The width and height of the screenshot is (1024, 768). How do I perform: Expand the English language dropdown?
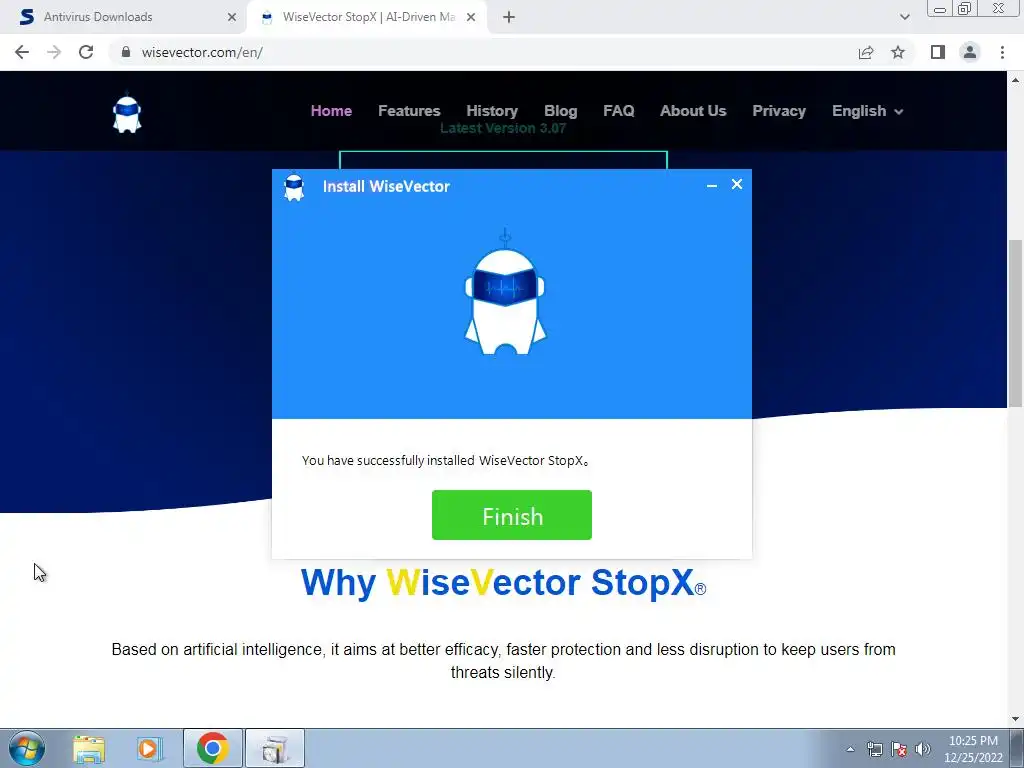point(867,111)
